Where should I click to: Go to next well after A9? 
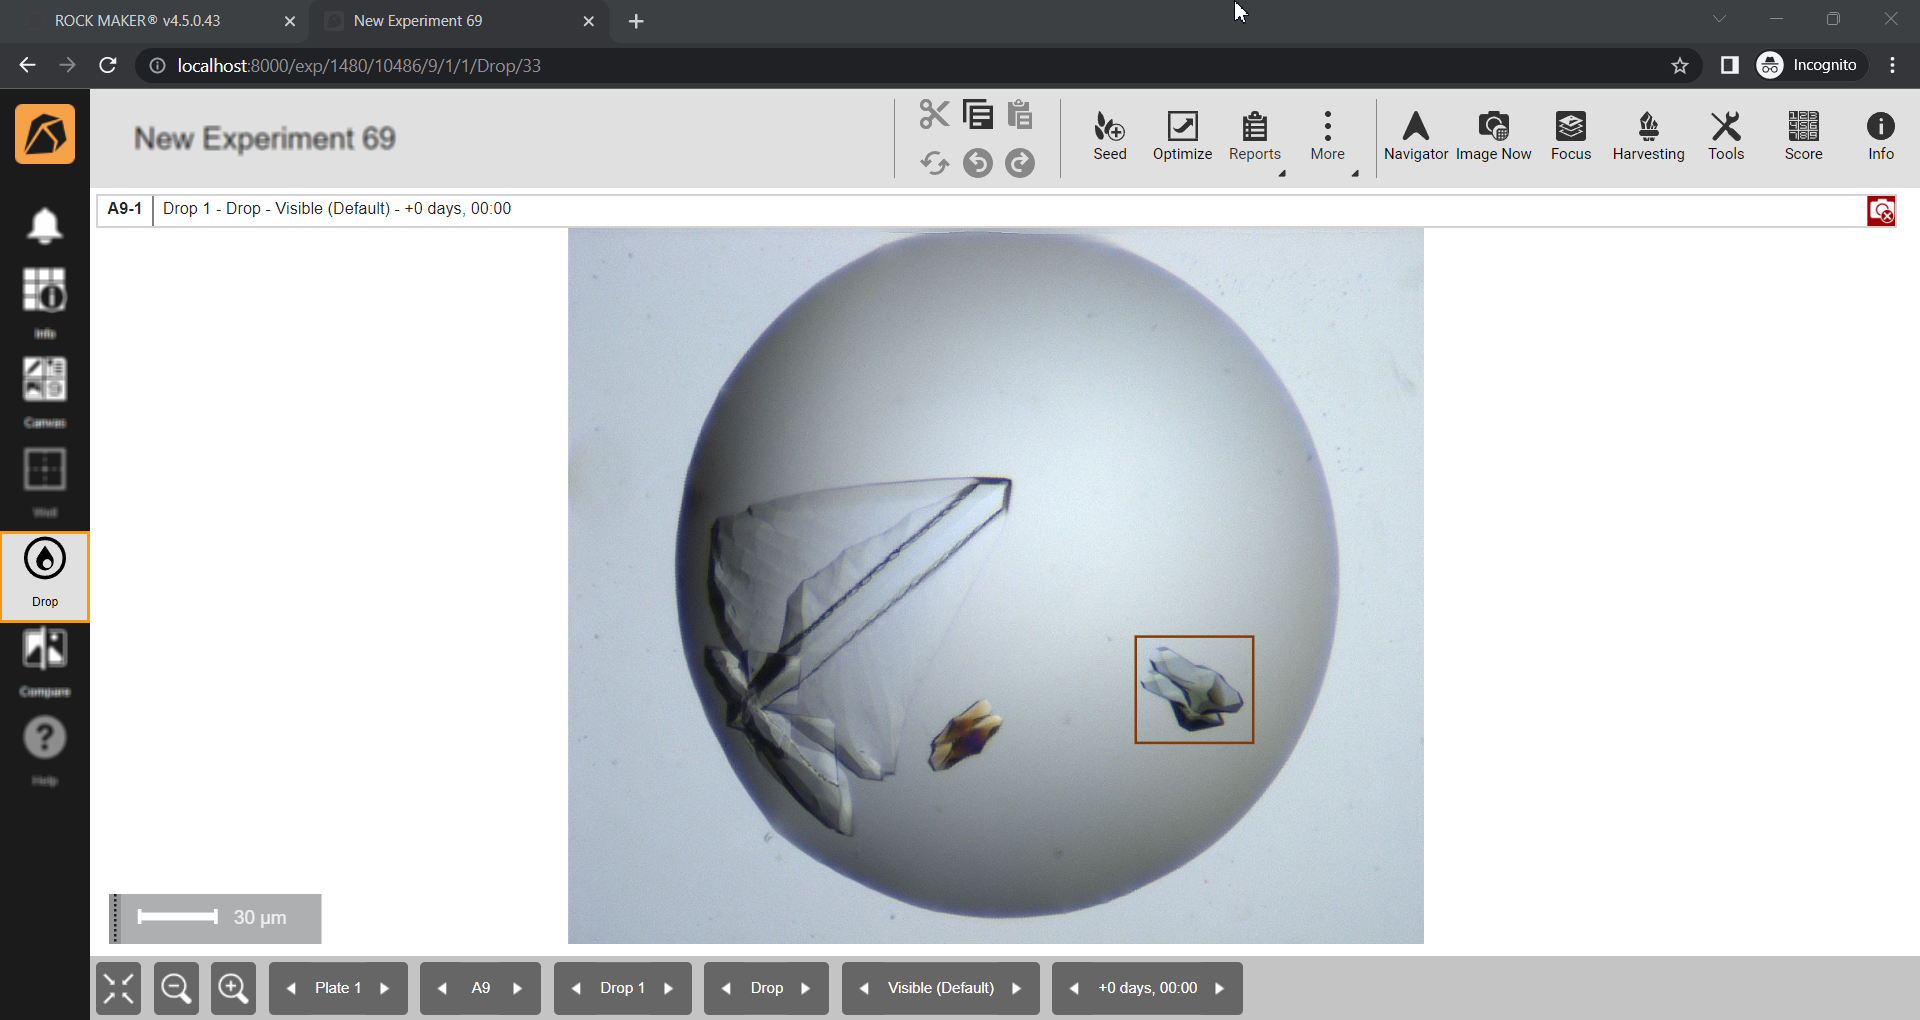(518, 988)
